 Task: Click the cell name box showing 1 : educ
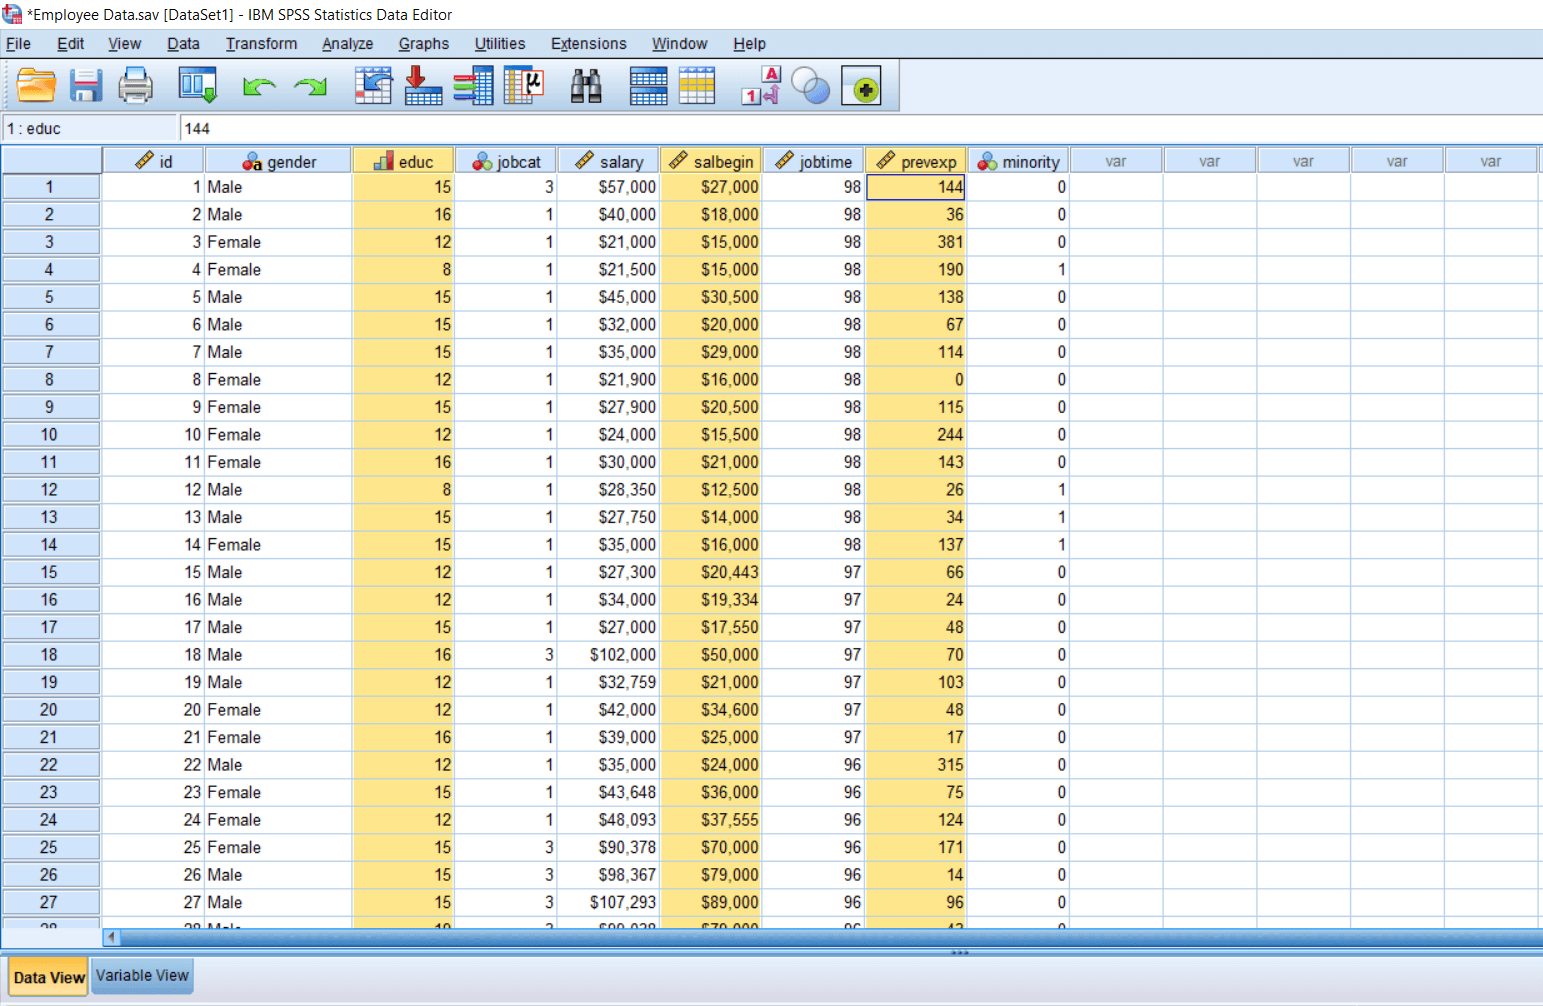pyautogui.click(x=90, y=128)
